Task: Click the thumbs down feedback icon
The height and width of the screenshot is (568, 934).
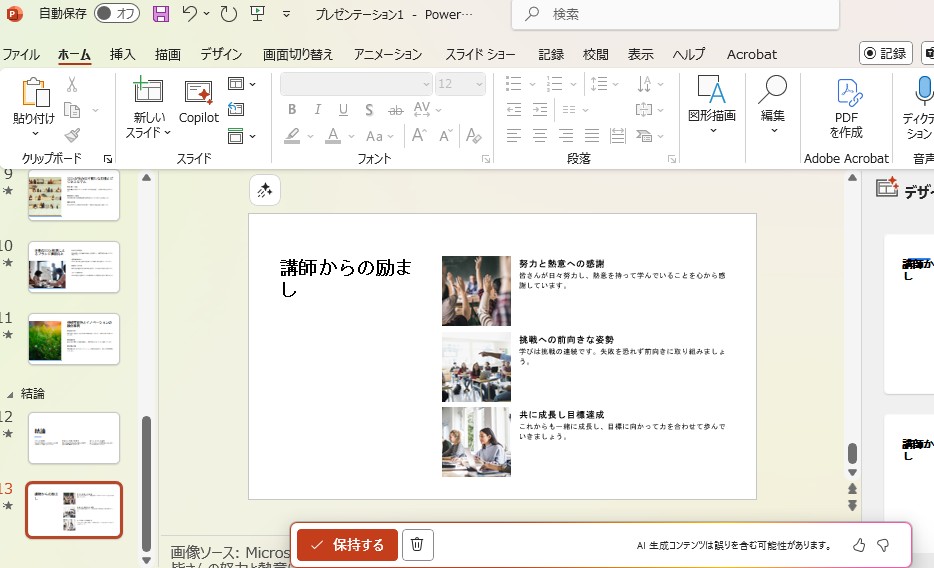Action: coord(883,545)
